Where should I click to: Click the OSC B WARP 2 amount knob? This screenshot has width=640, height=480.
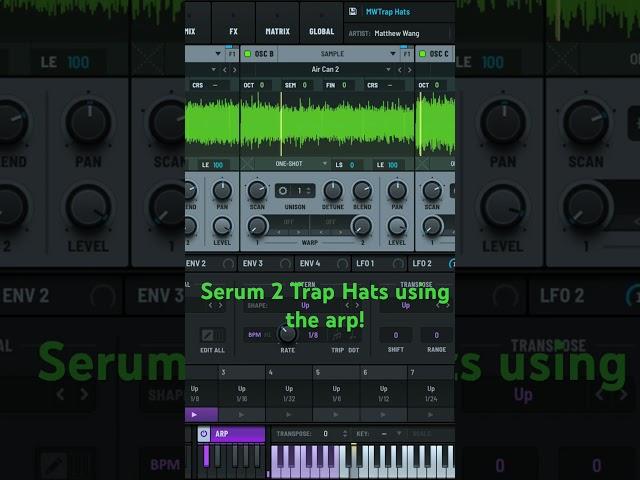click(362, 226)
